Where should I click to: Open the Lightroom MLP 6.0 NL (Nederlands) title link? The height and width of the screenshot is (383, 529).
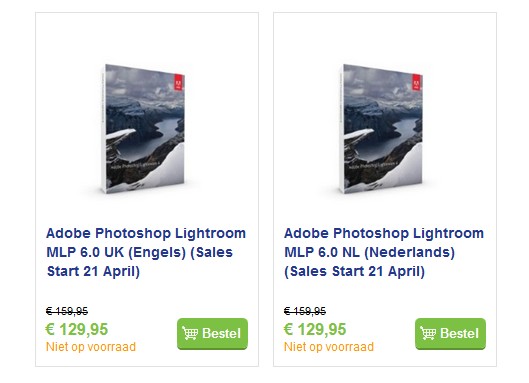[x=384, y=252]
